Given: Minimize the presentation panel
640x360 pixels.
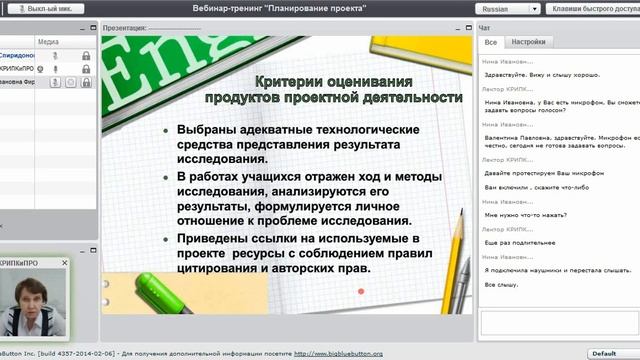Looking at the screenshot, I should tap(458, 28).
